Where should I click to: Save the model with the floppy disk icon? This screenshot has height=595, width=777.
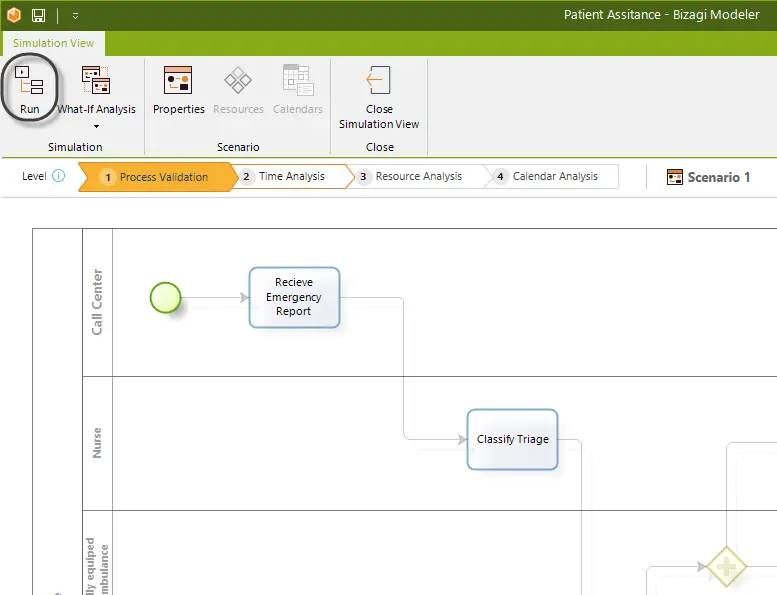[x=39, y=15]
